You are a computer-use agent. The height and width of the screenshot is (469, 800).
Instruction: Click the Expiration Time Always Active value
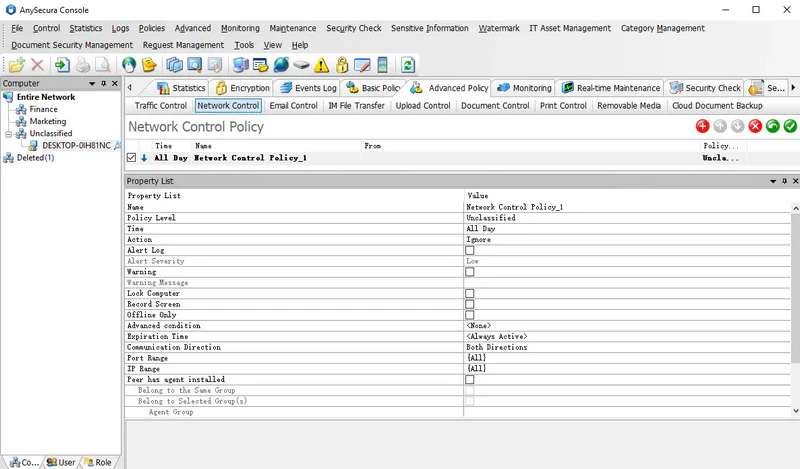pyautogui.click(x=627, y=336)
